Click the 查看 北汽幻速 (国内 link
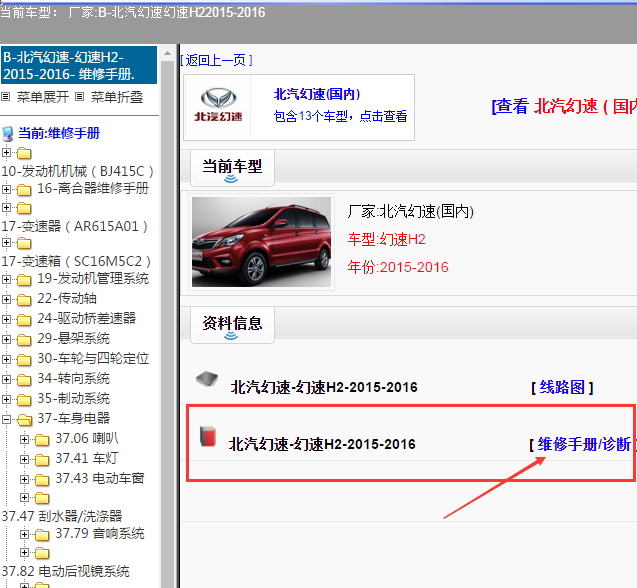 [x=564, y=106]
